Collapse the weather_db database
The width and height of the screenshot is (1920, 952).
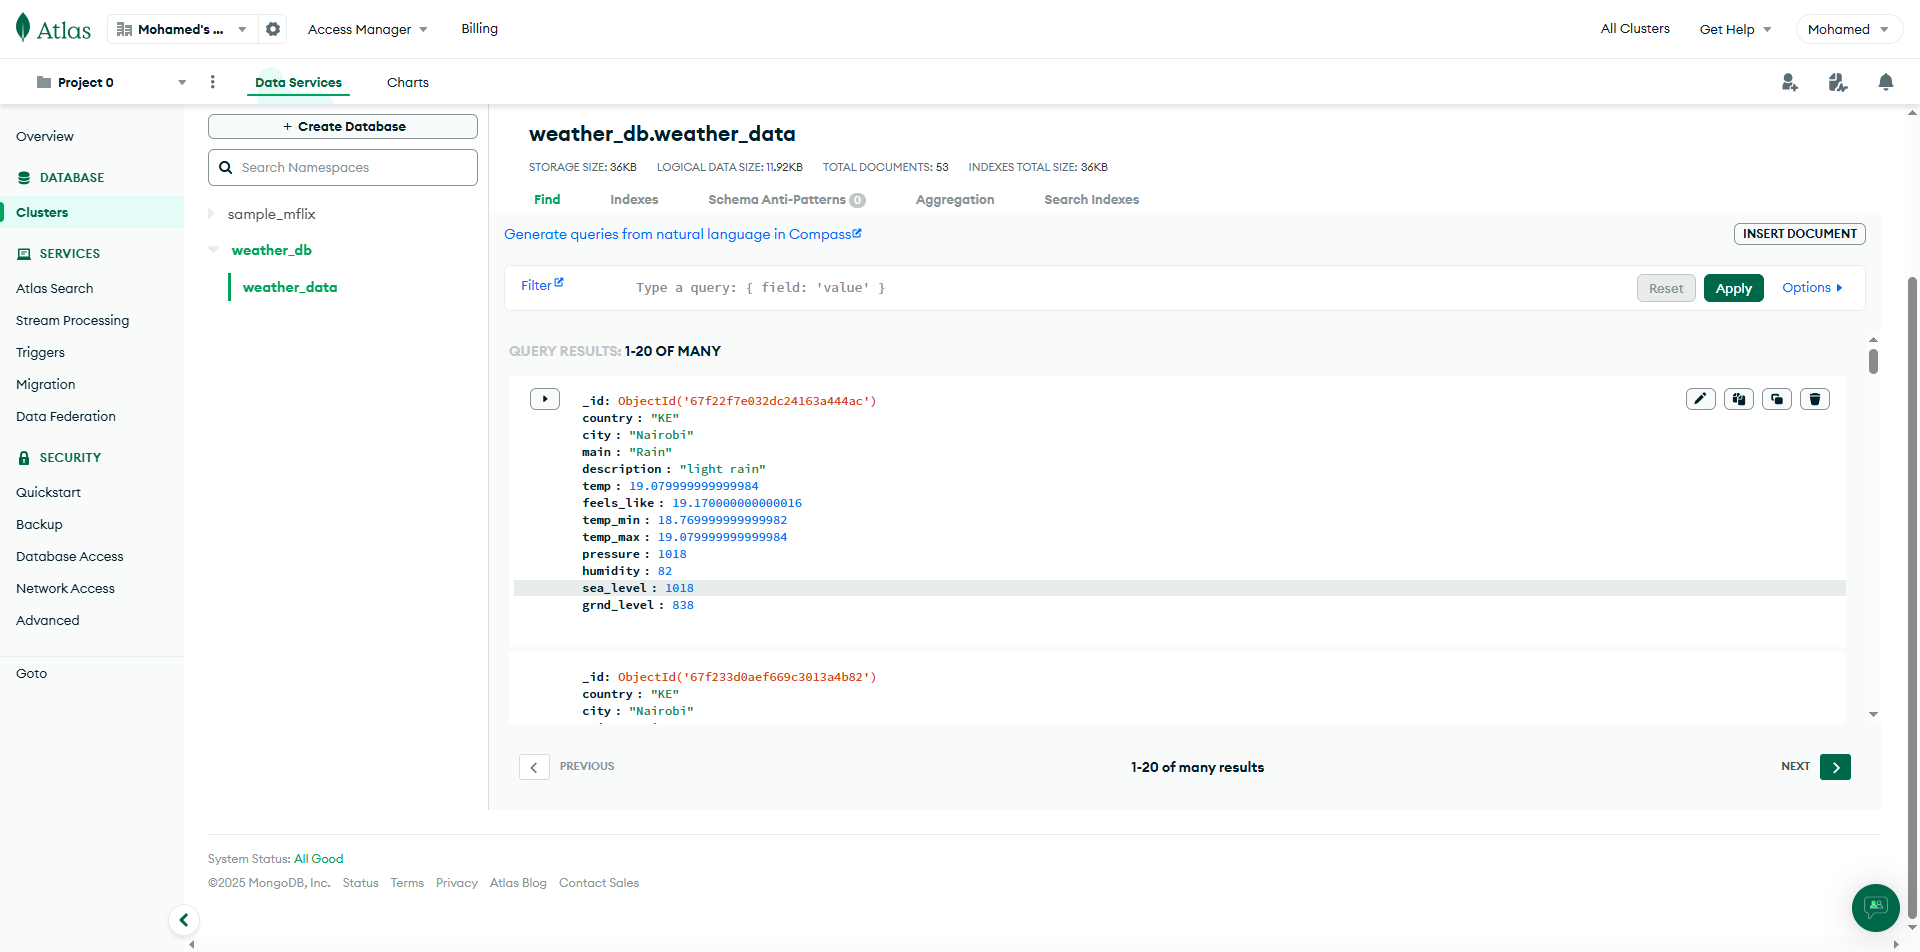tap(213, 250)
